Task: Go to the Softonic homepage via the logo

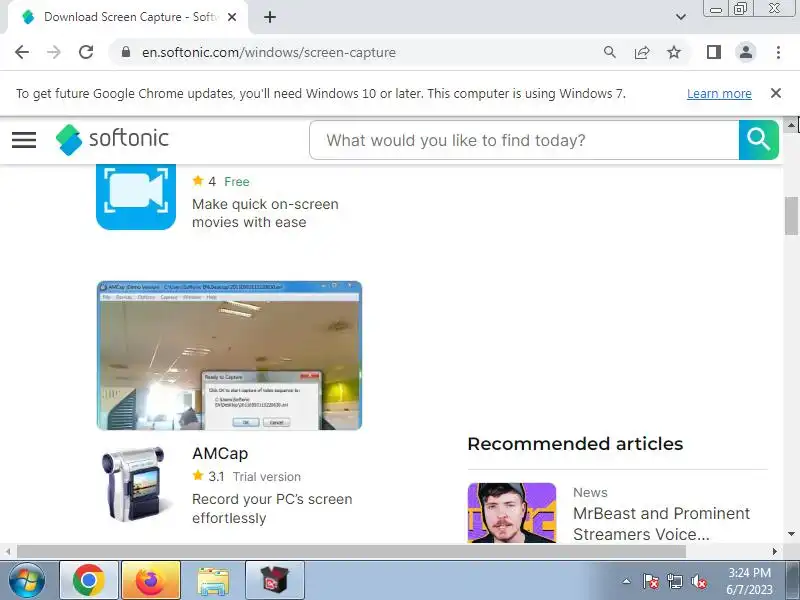Action: tap(112, 139)
